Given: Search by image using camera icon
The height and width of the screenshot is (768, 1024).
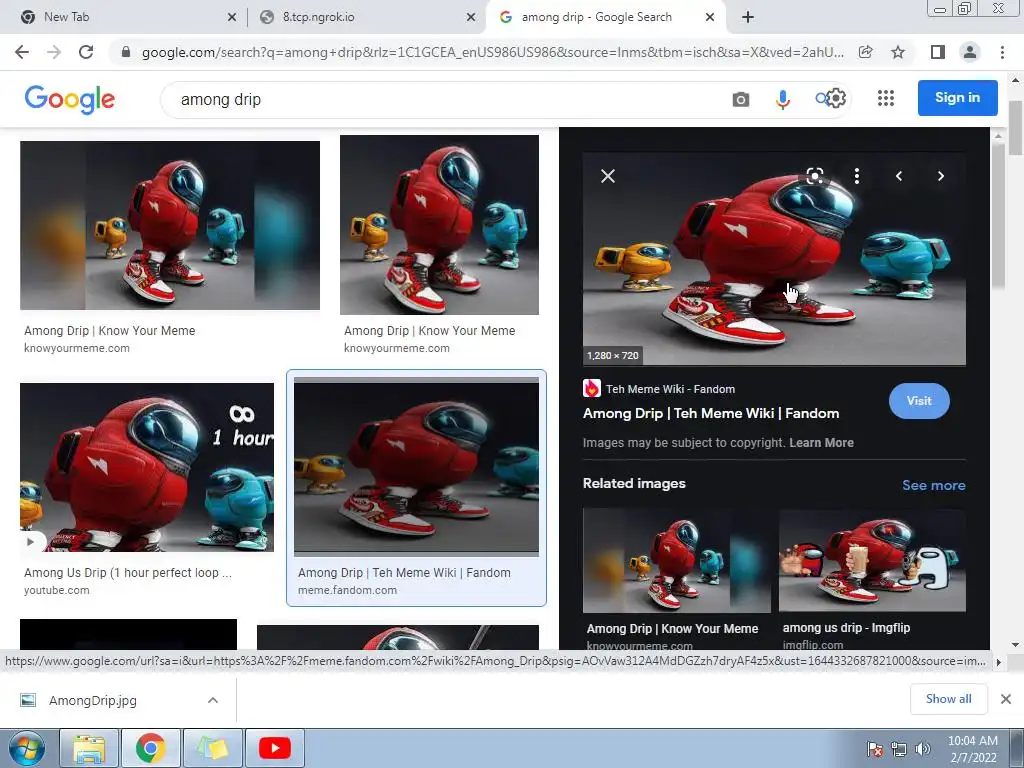Looking at the screenshot, I should tap(741, 99).
